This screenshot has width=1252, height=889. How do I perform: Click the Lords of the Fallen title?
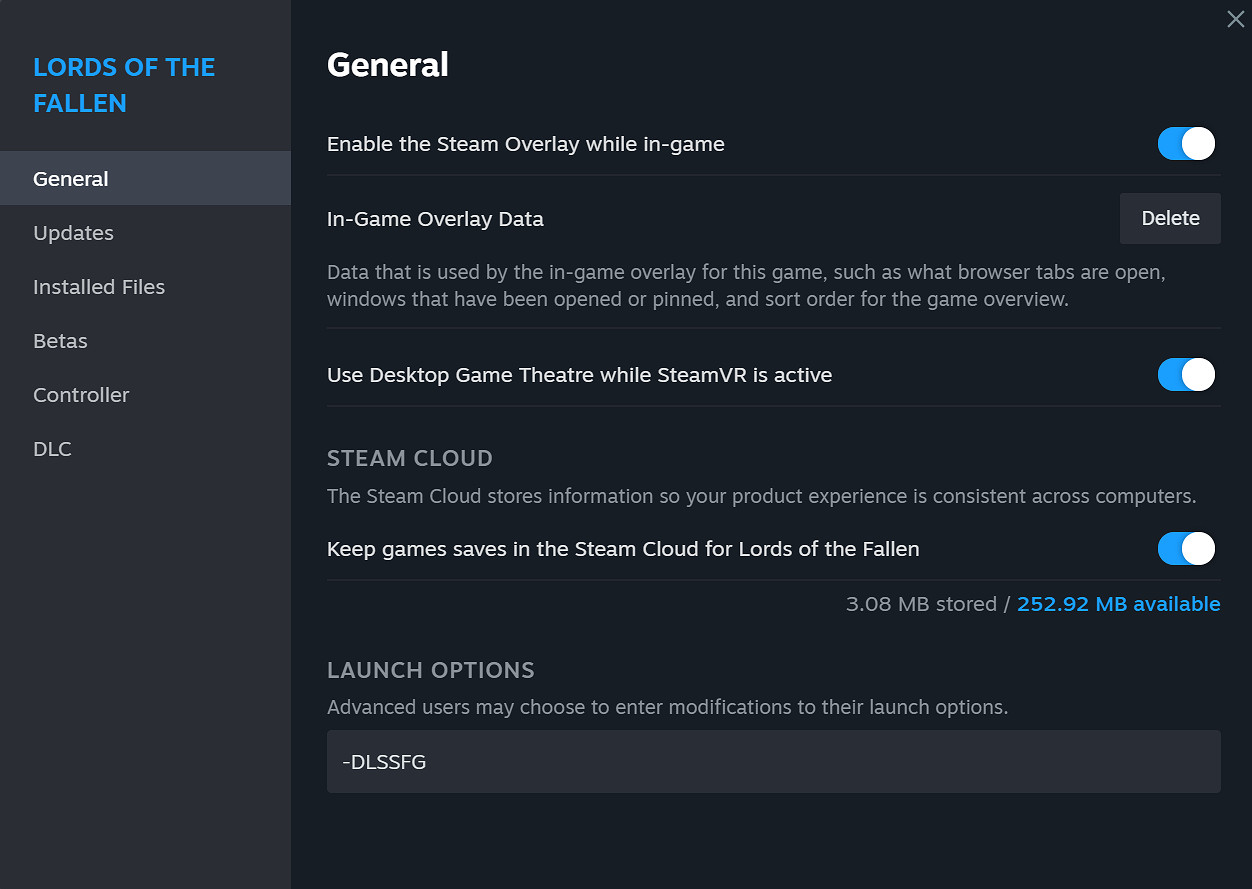point(124,85)
